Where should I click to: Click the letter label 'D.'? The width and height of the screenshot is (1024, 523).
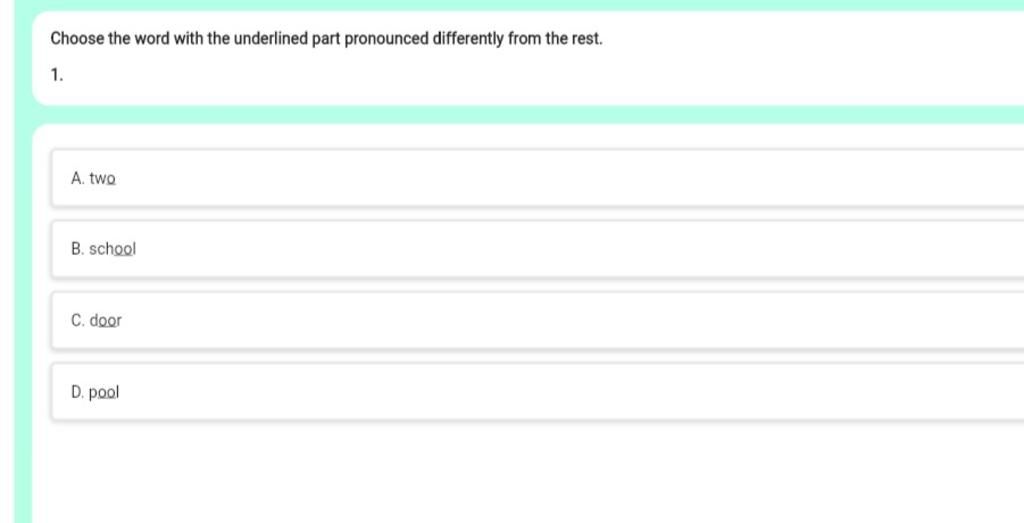[78, 392]
